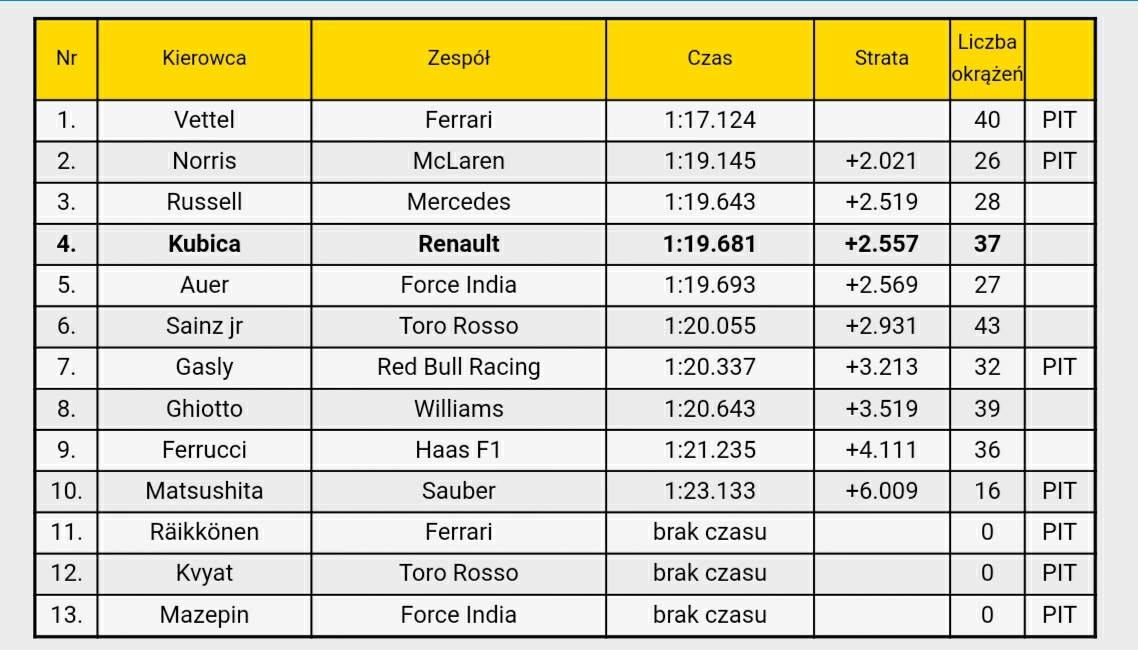Click the Zespół column header
Image resolution: width=1138 pixels, height=650 pixels.
pos(459,59)
